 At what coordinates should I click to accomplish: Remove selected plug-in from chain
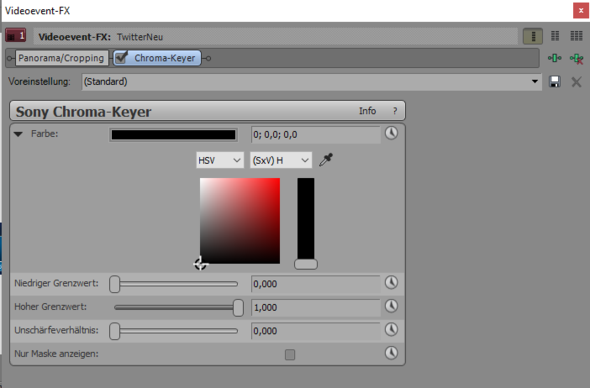pos(576,58)
